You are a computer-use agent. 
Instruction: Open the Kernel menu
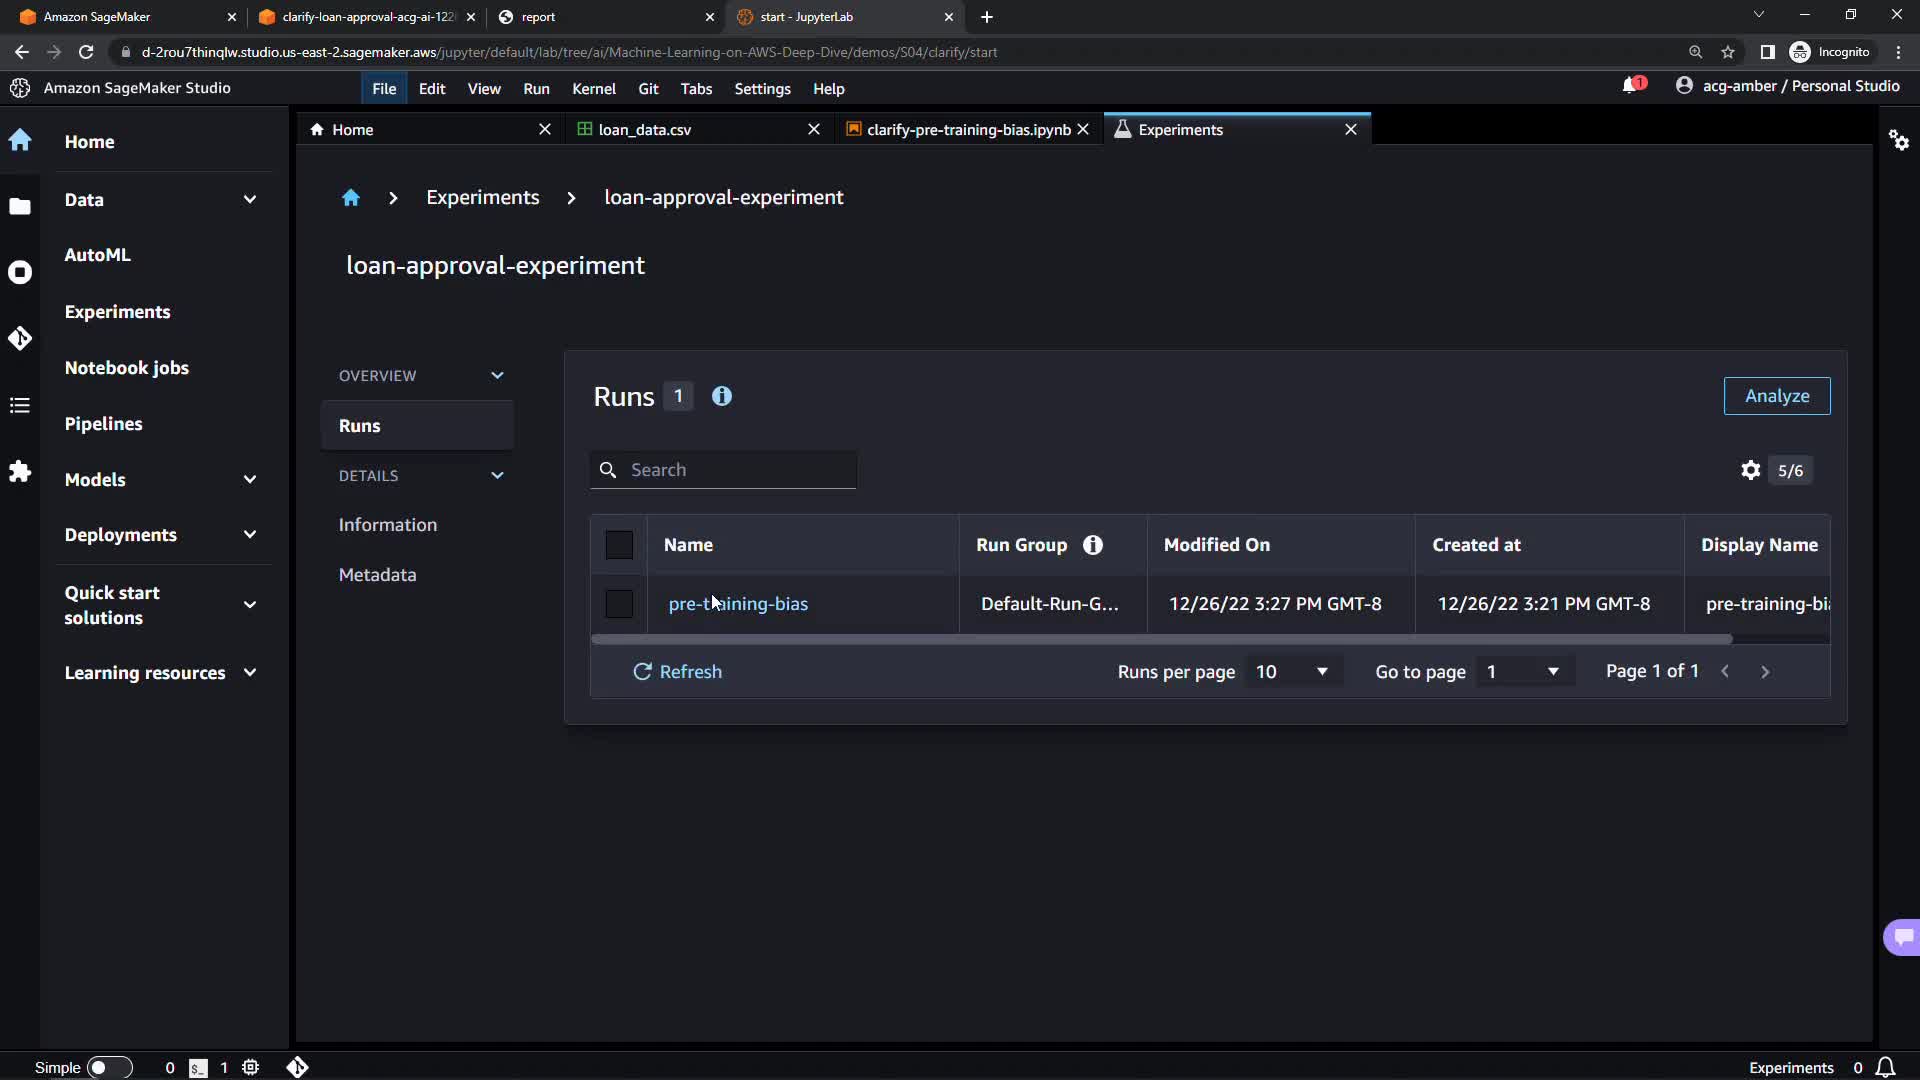(x=593, y=89)
